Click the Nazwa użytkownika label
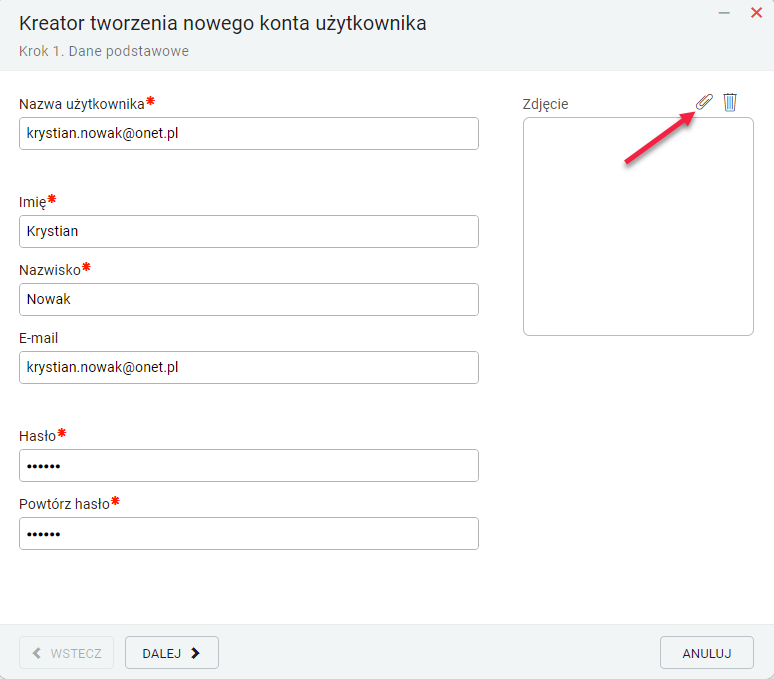Image resolution: width=774 pixels, height=679 pixels. coord(82,104)
